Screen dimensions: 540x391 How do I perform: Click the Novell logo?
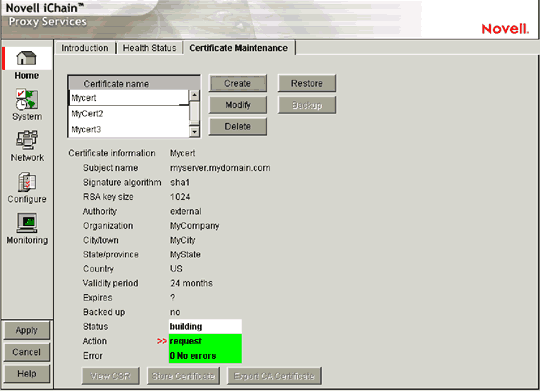click(x=505, y=29)
